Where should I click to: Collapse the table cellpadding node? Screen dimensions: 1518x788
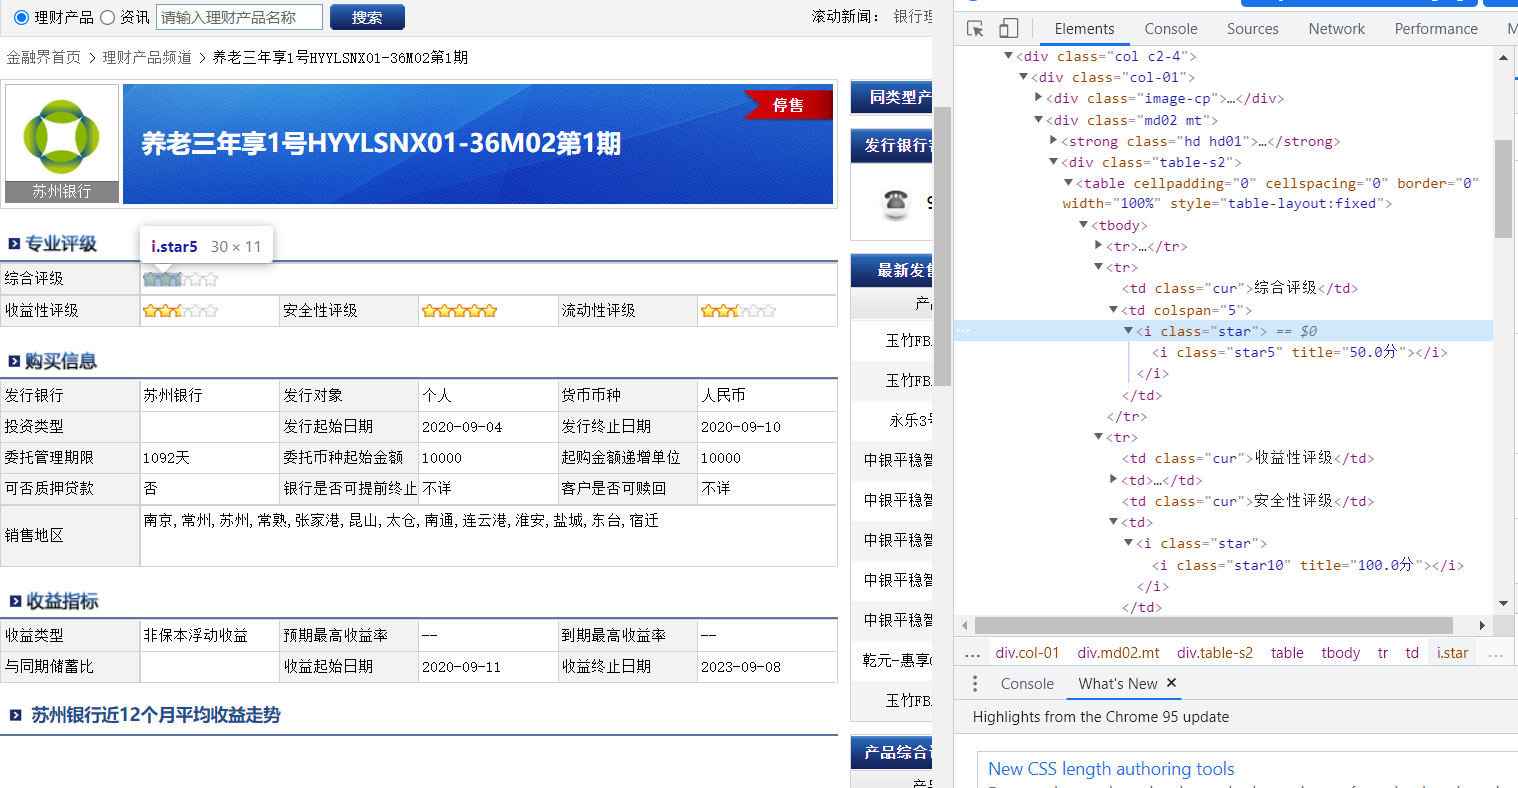click(1068, 183)
